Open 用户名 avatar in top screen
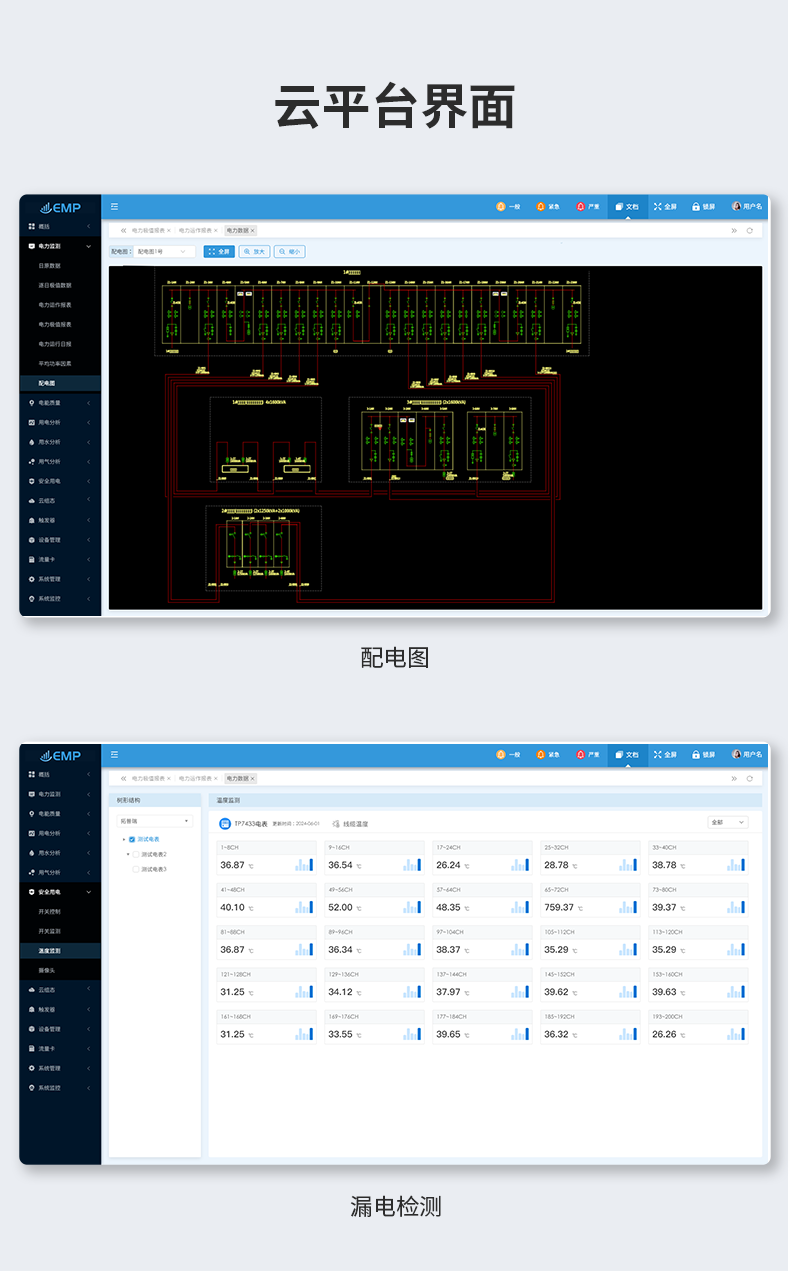This screenshot has height=1271, width=790. pyautogui.click(x=737, y=206)
